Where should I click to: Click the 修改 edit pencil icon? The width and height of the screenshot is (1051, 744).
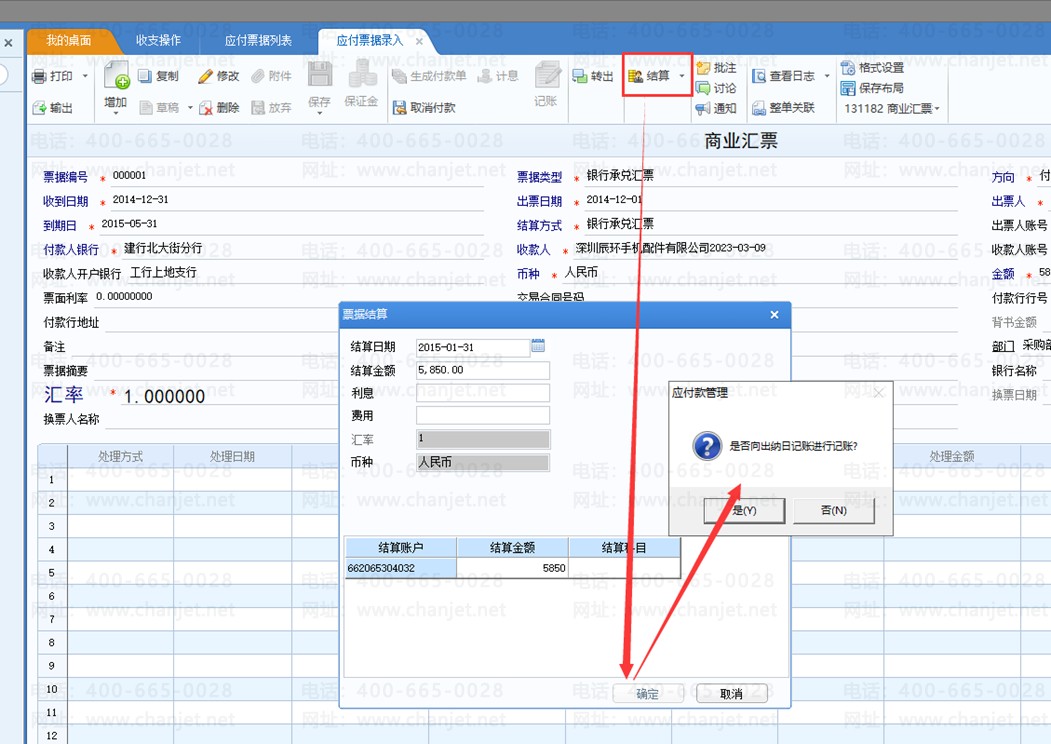[x=205, y=76]
